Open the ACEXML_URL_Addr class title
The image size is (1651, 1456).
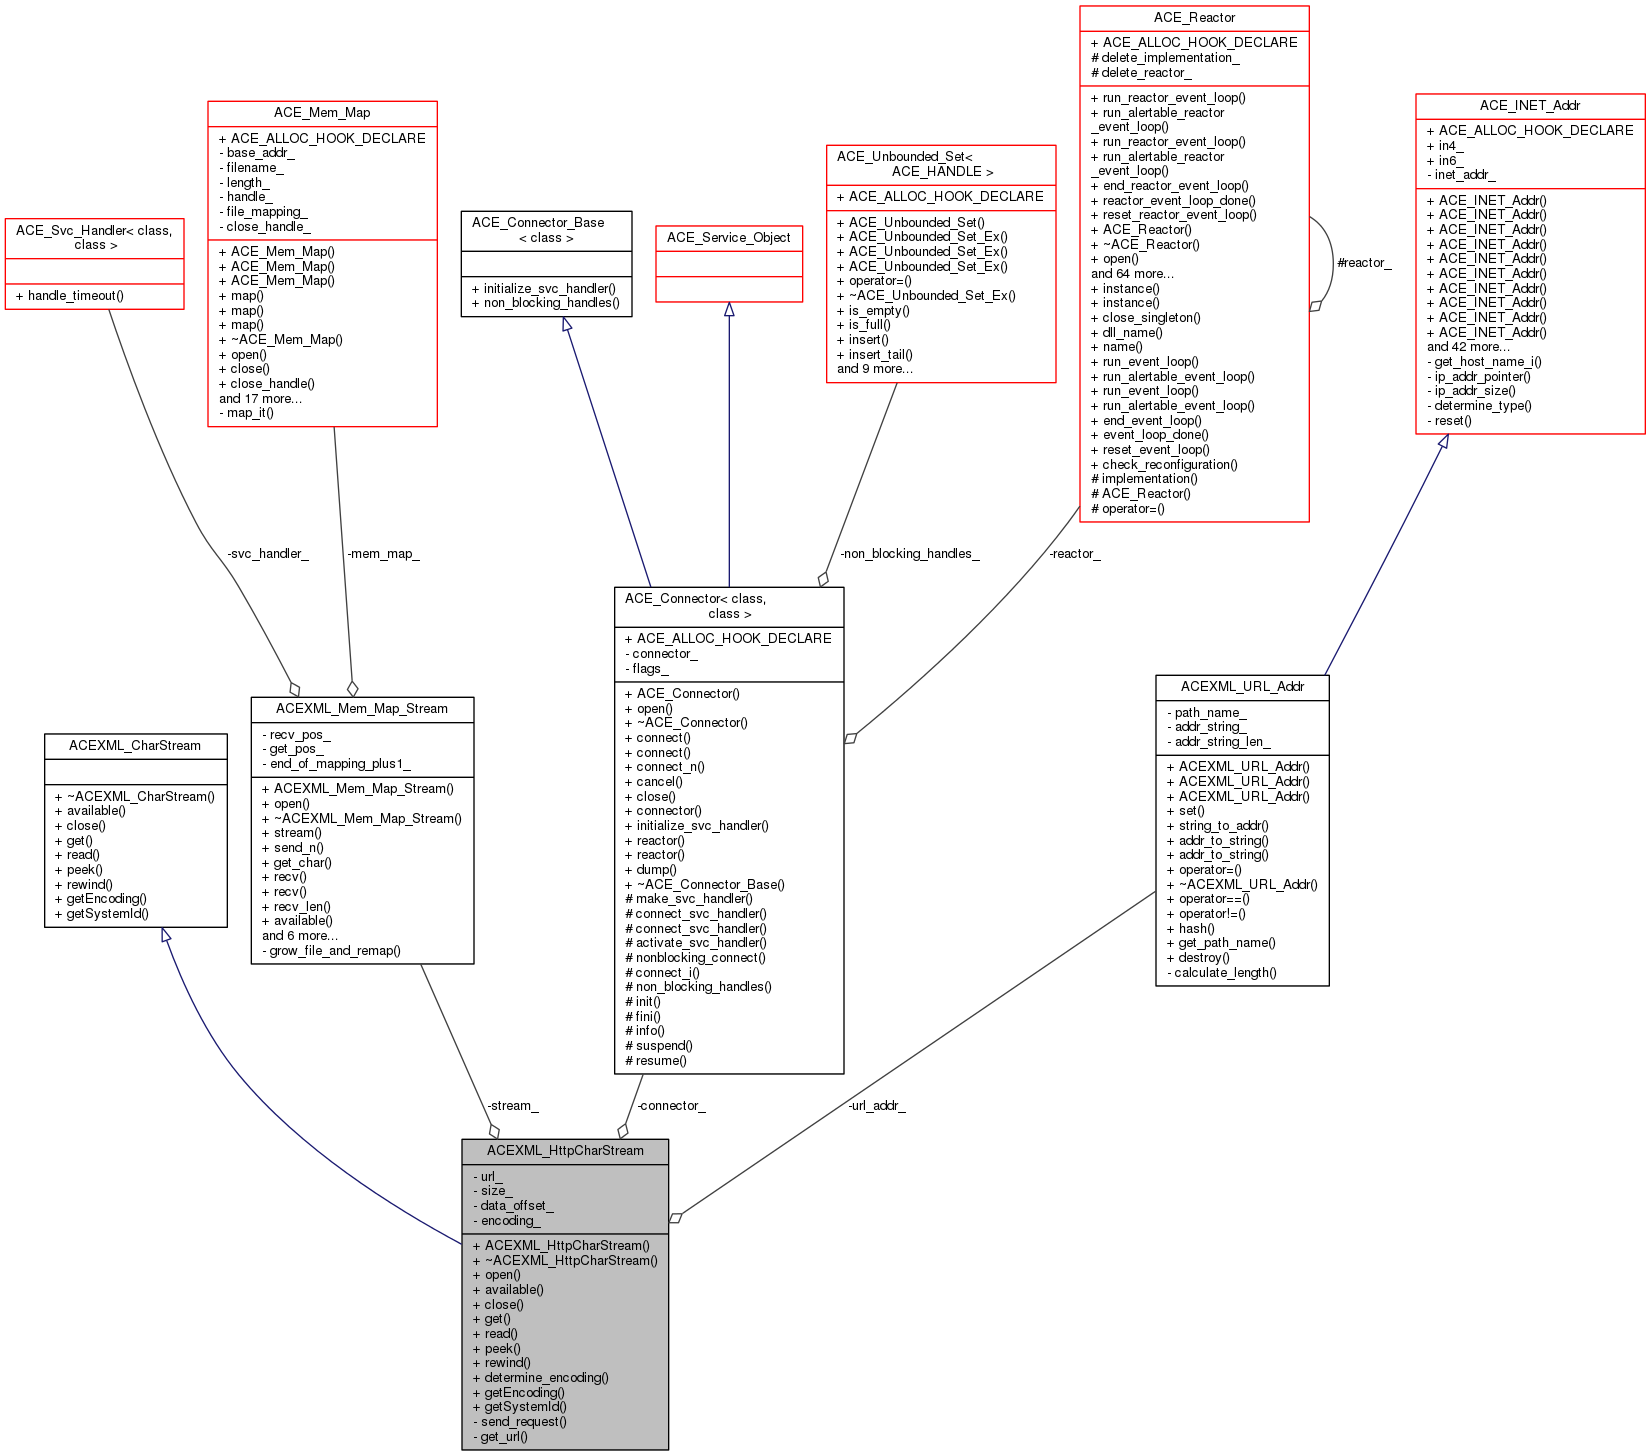click(1242, 687)
